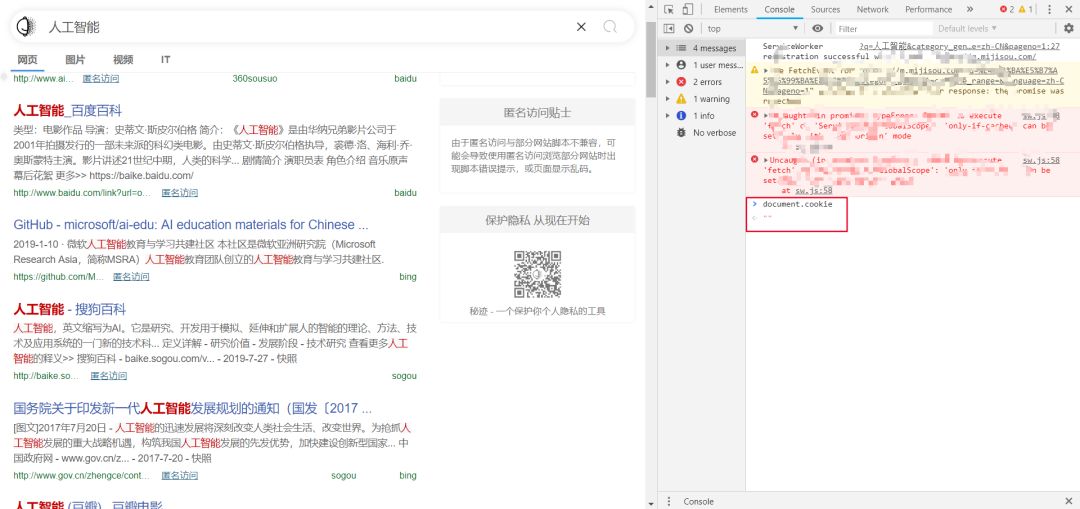
Task: Click 匿名访问 under the GitHub result
Action: (131, 277)
